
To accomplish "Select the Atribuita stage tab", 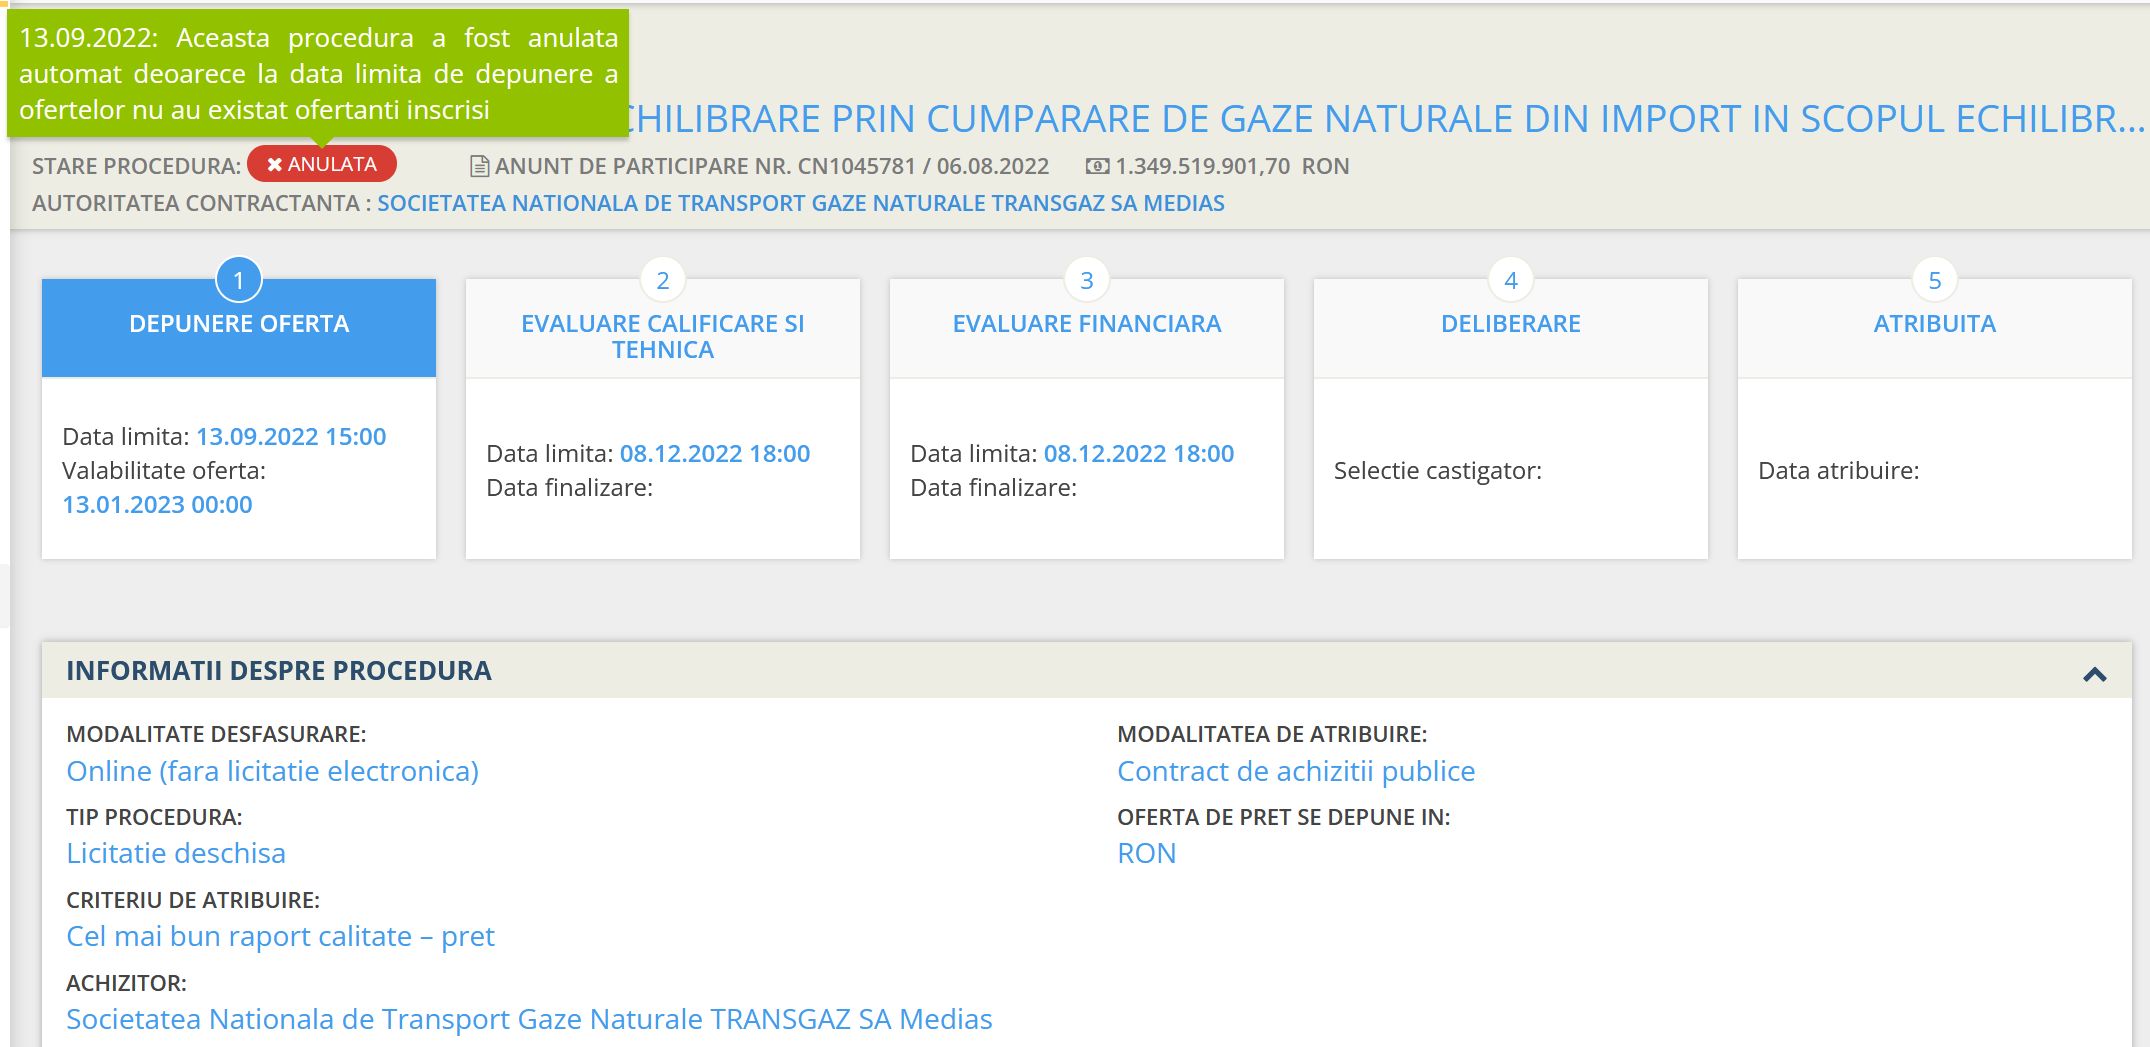I will 1935,325.
